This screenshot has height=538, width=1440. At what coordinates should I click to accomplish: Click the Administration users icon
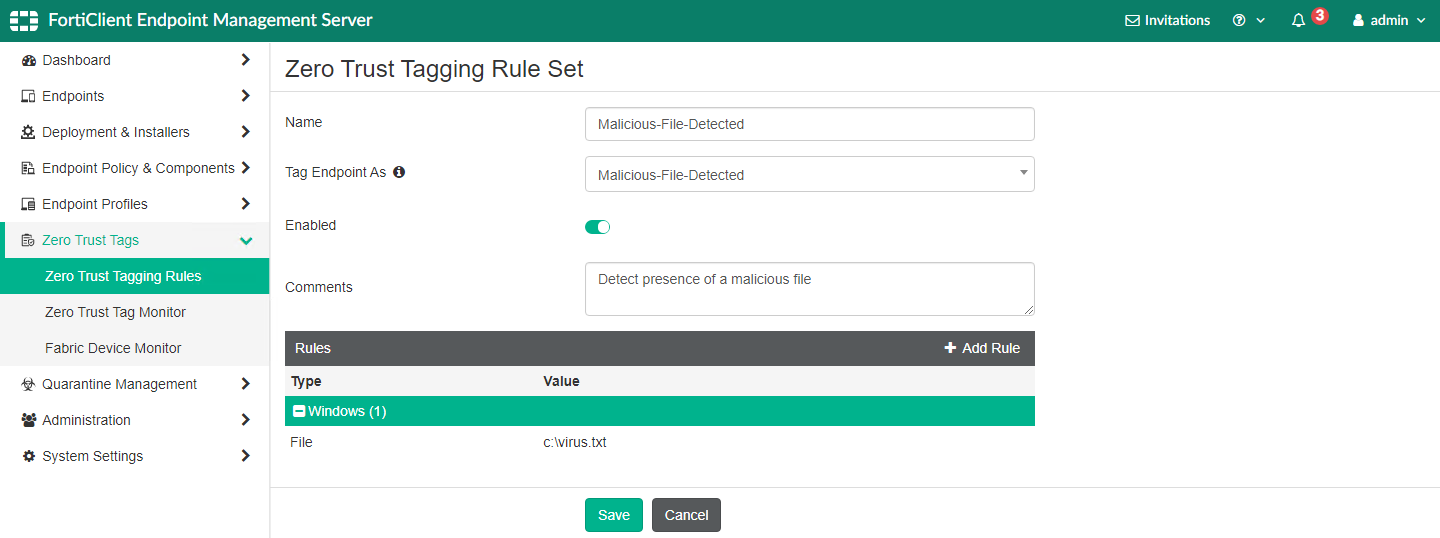click(28, 420)
